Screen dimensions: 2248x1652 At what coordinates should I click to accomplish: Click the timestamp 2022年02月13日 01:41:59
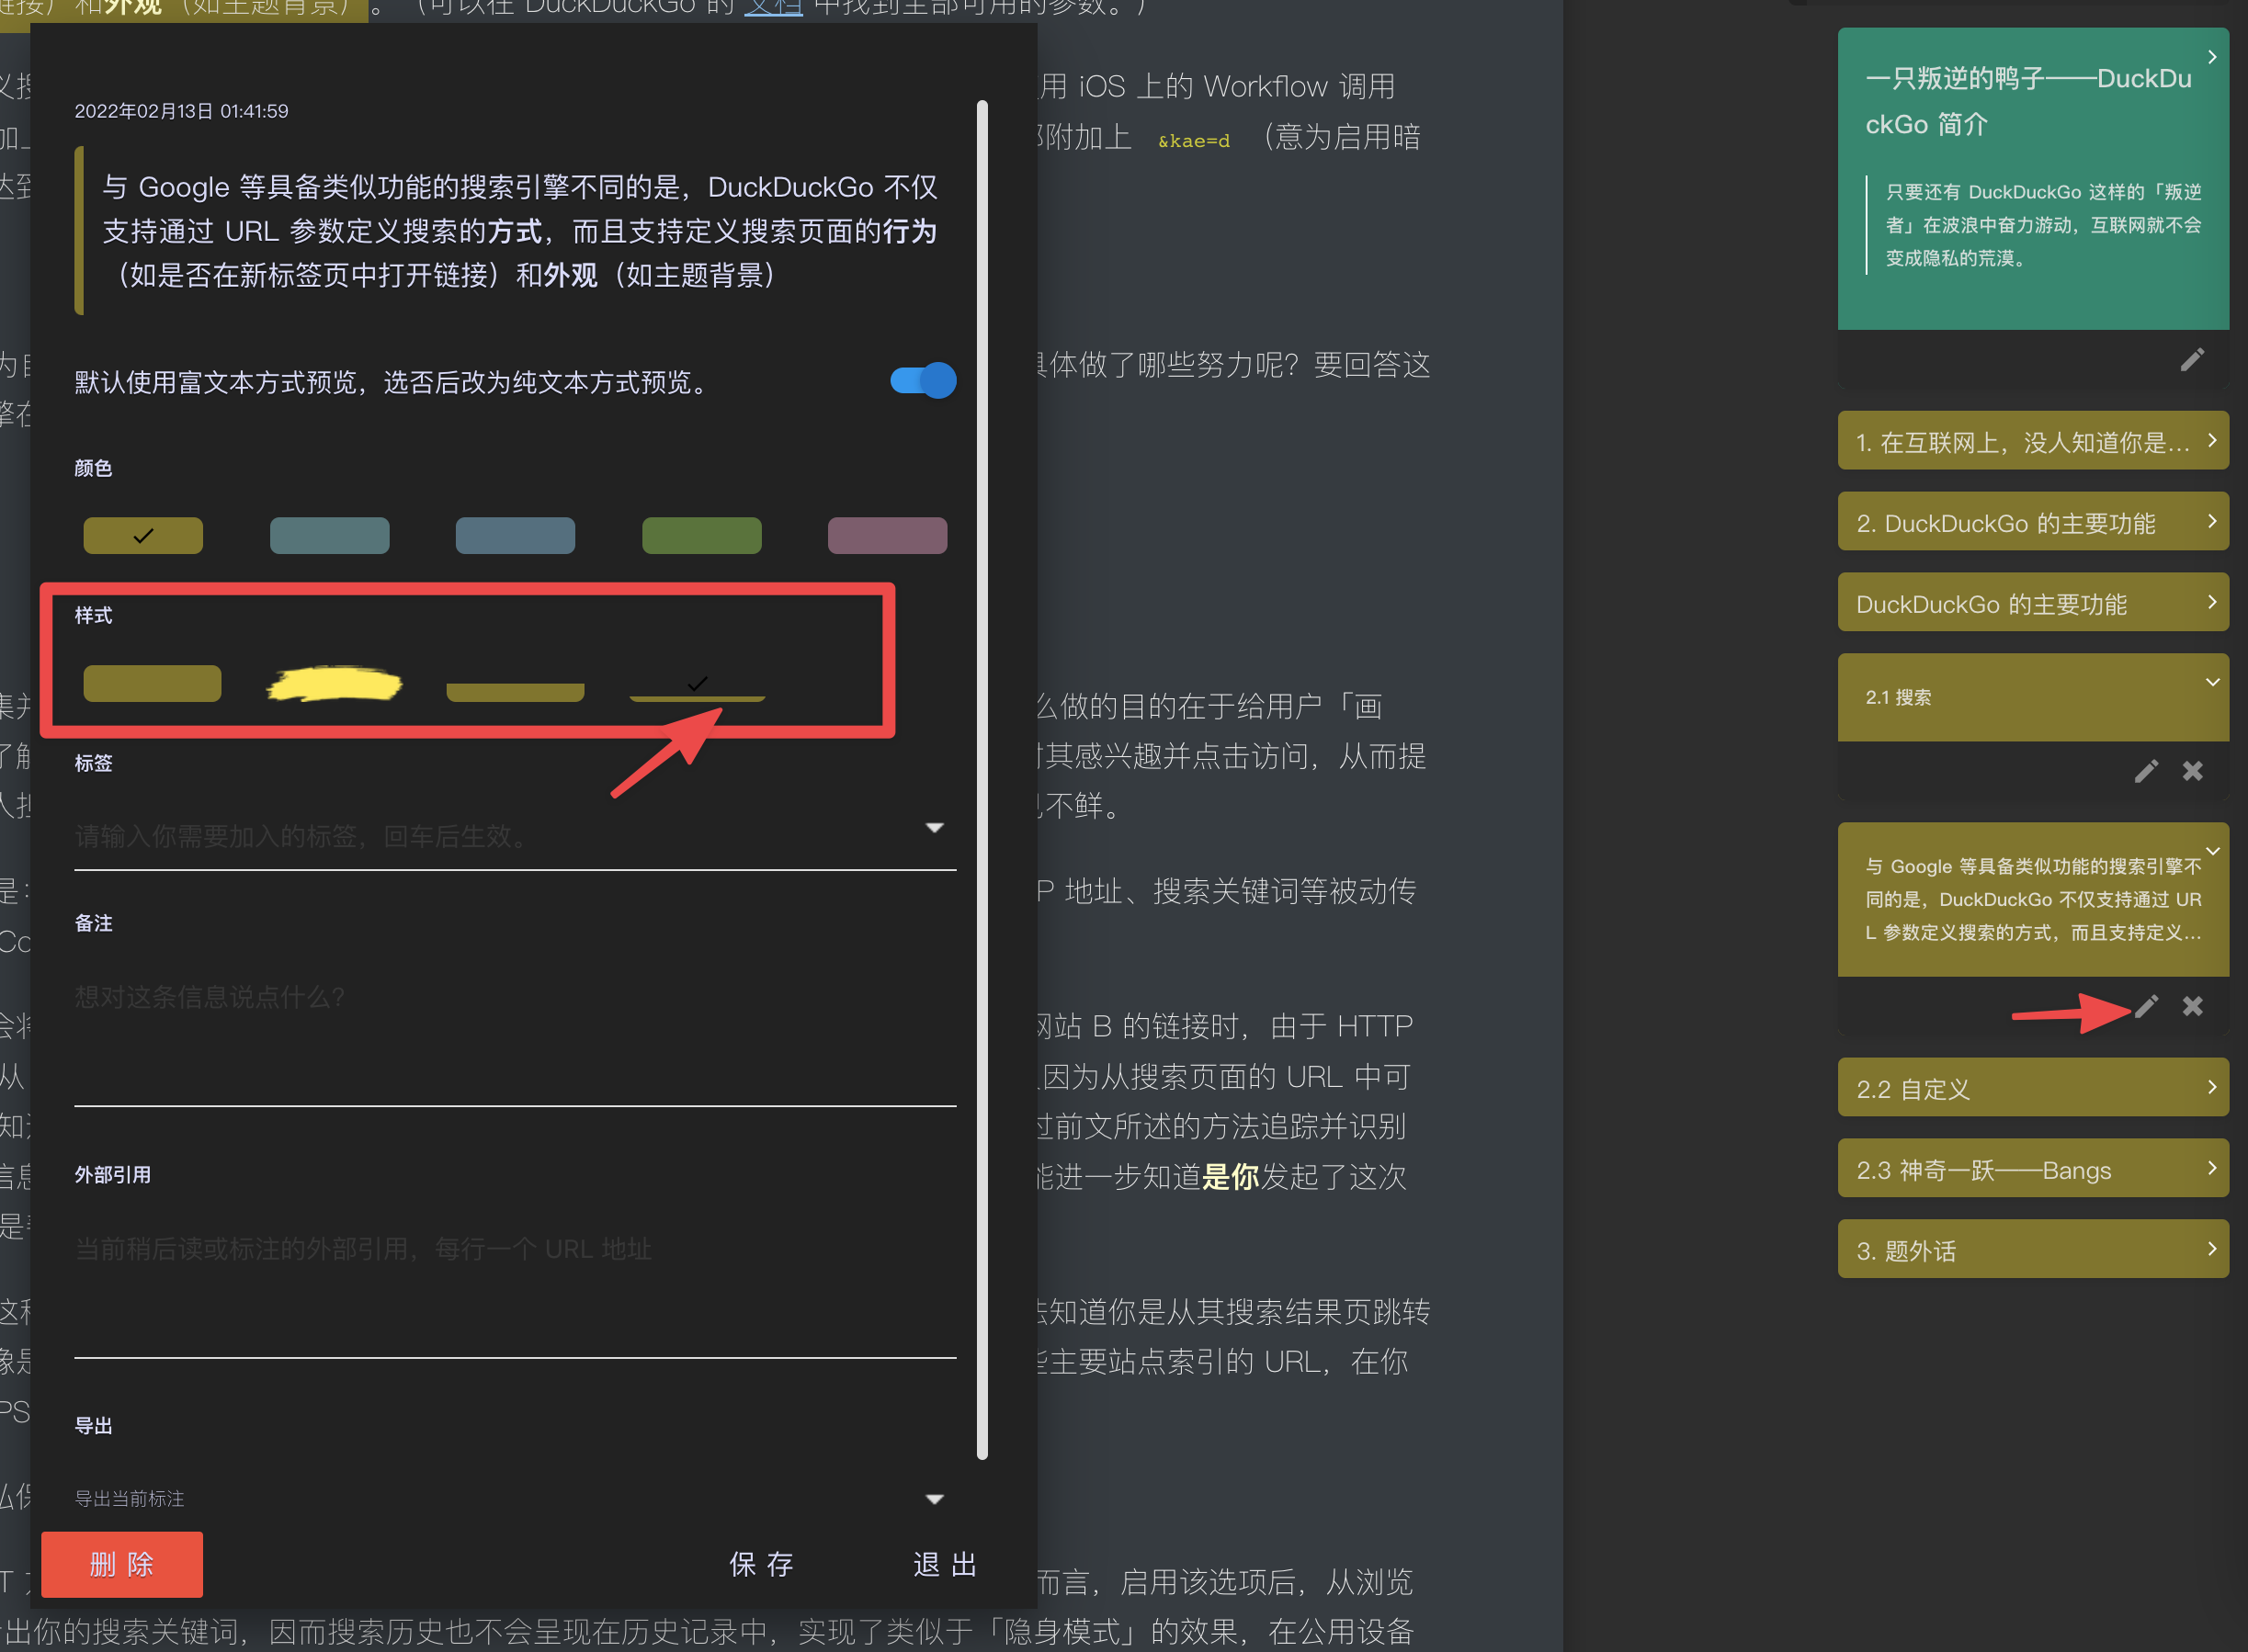pyautogui.click(x=181, y=111)
